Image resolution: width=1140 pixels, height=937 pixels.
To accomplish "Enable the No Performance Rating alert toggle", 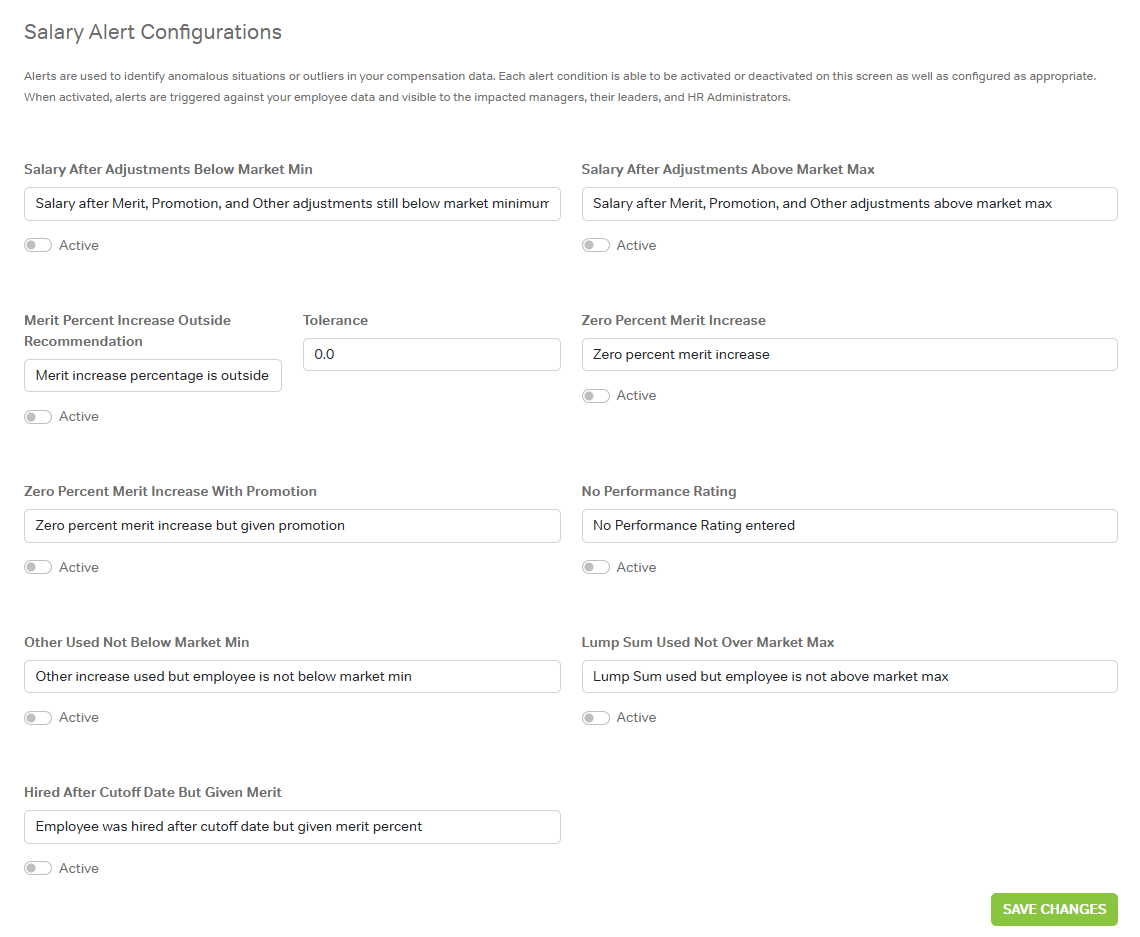I will (596, 567).
